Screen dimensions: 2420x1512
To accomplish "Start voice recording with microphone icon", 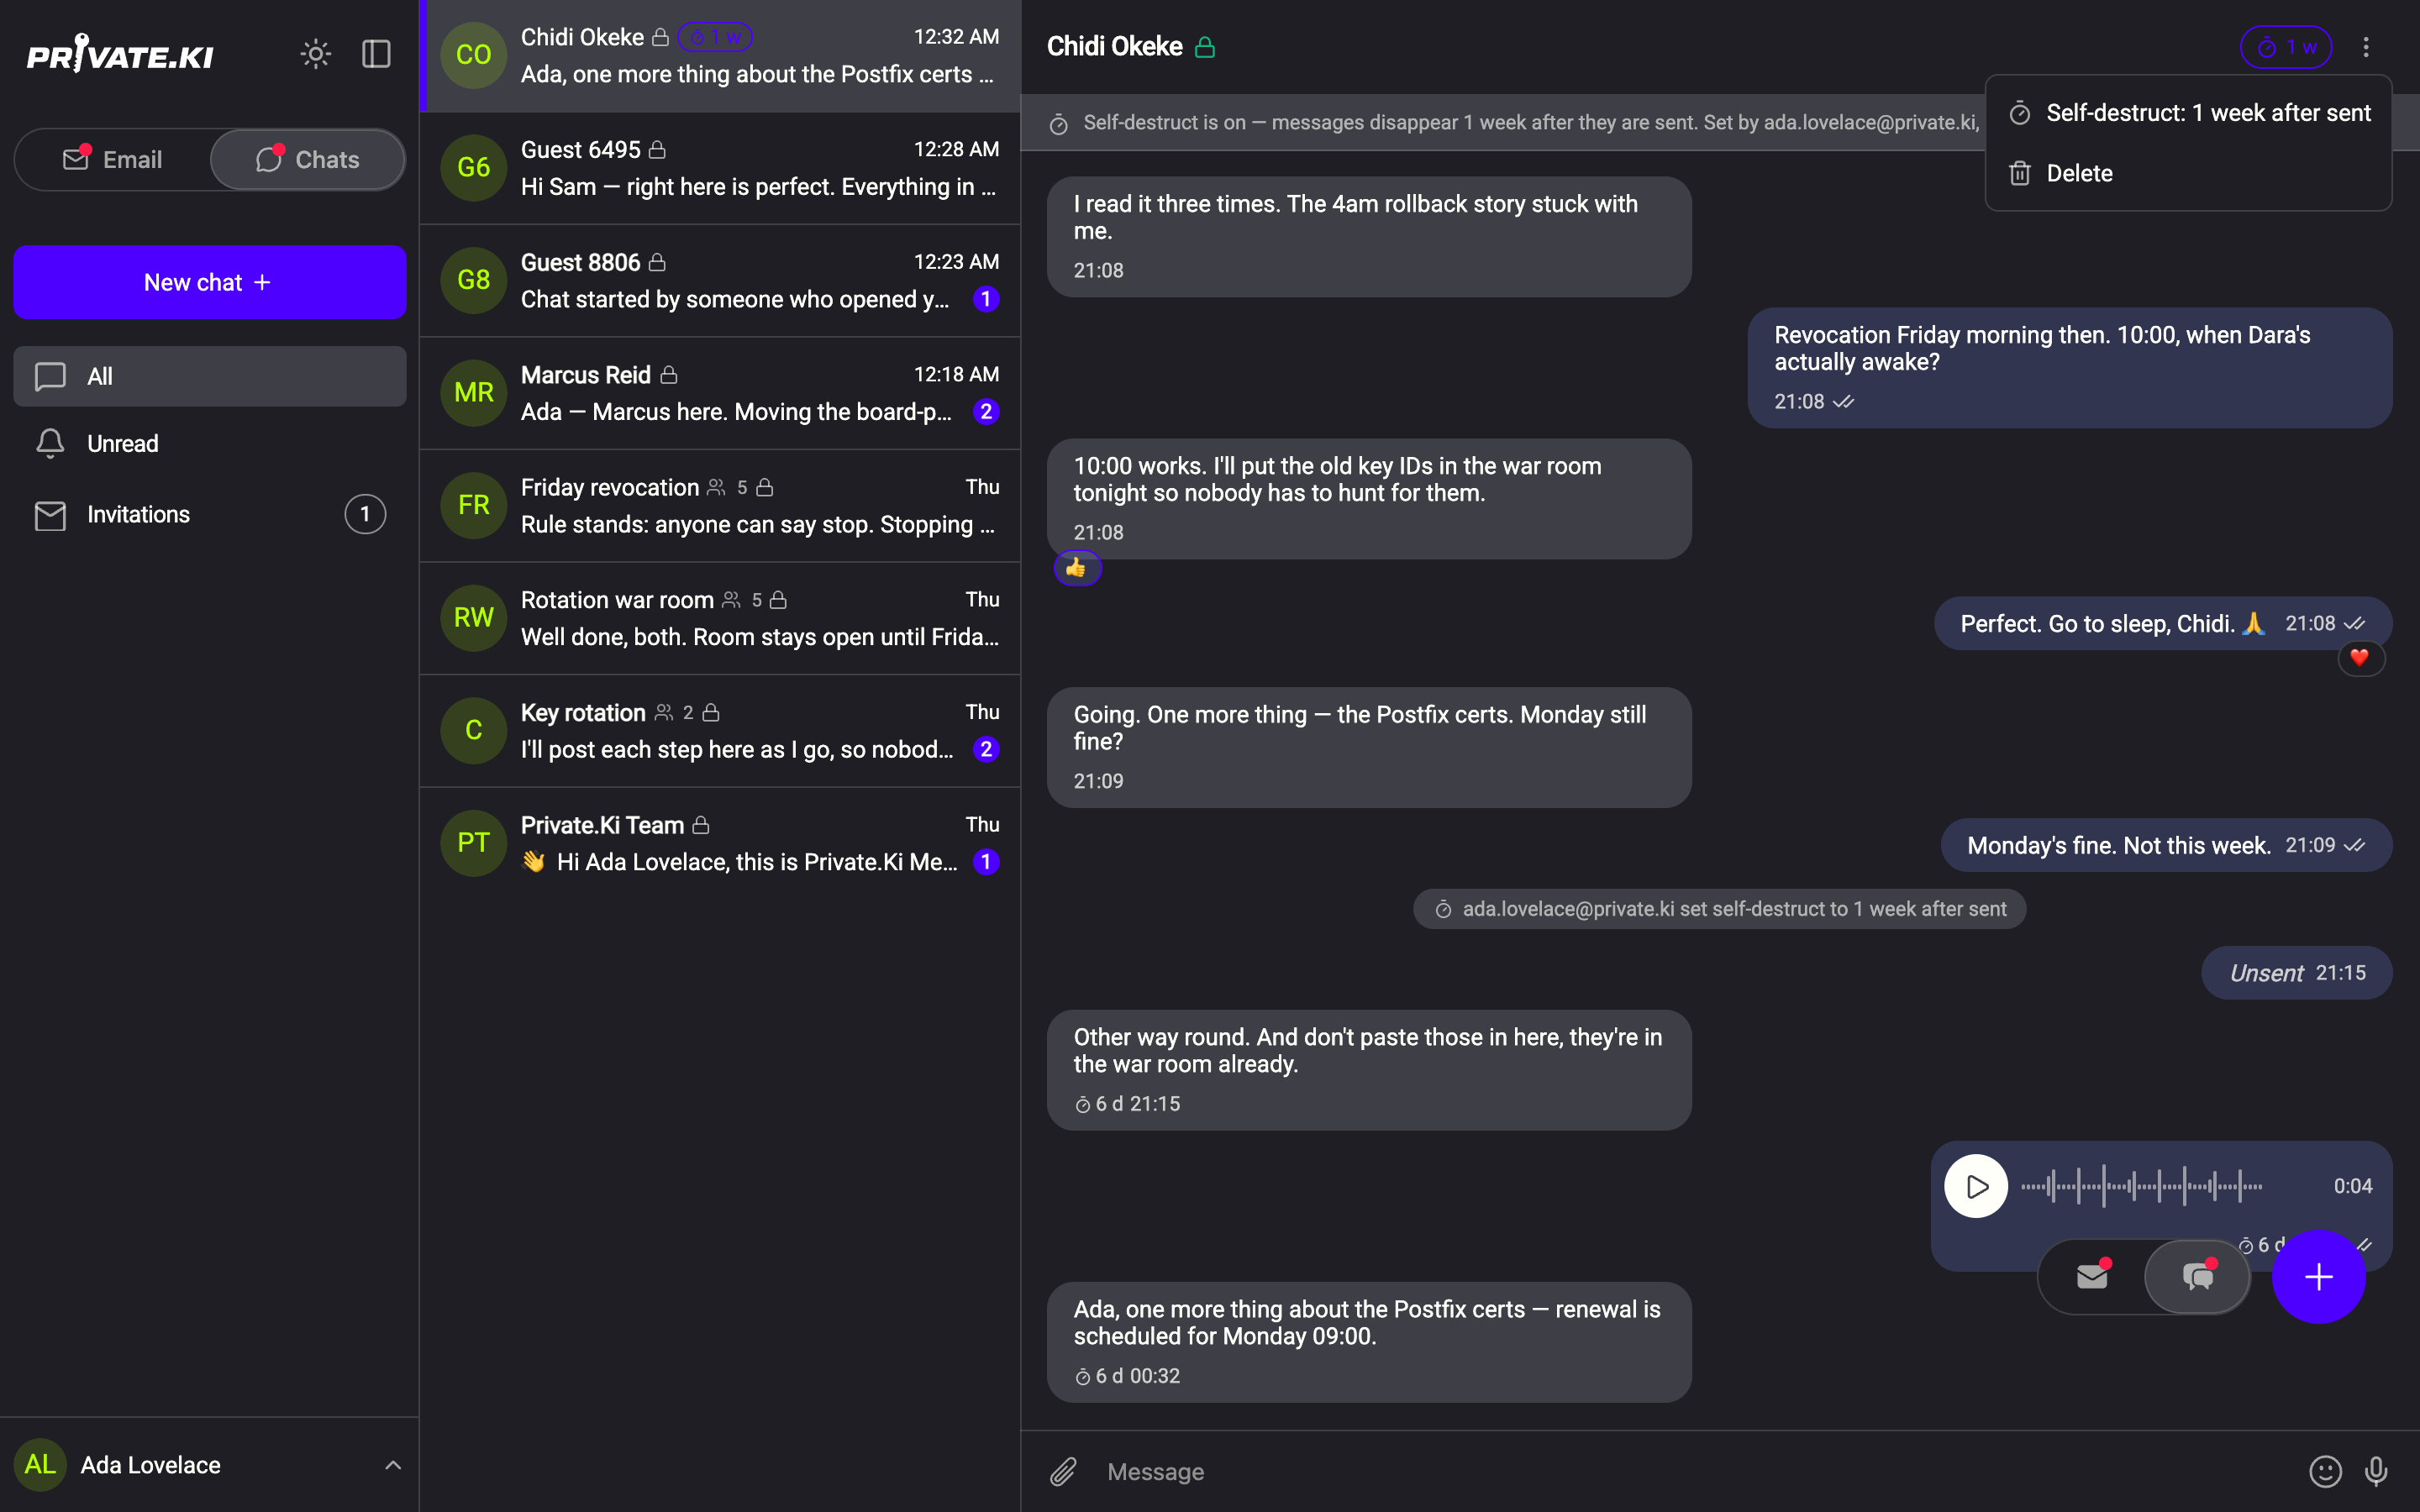I will [2377, 1471].
